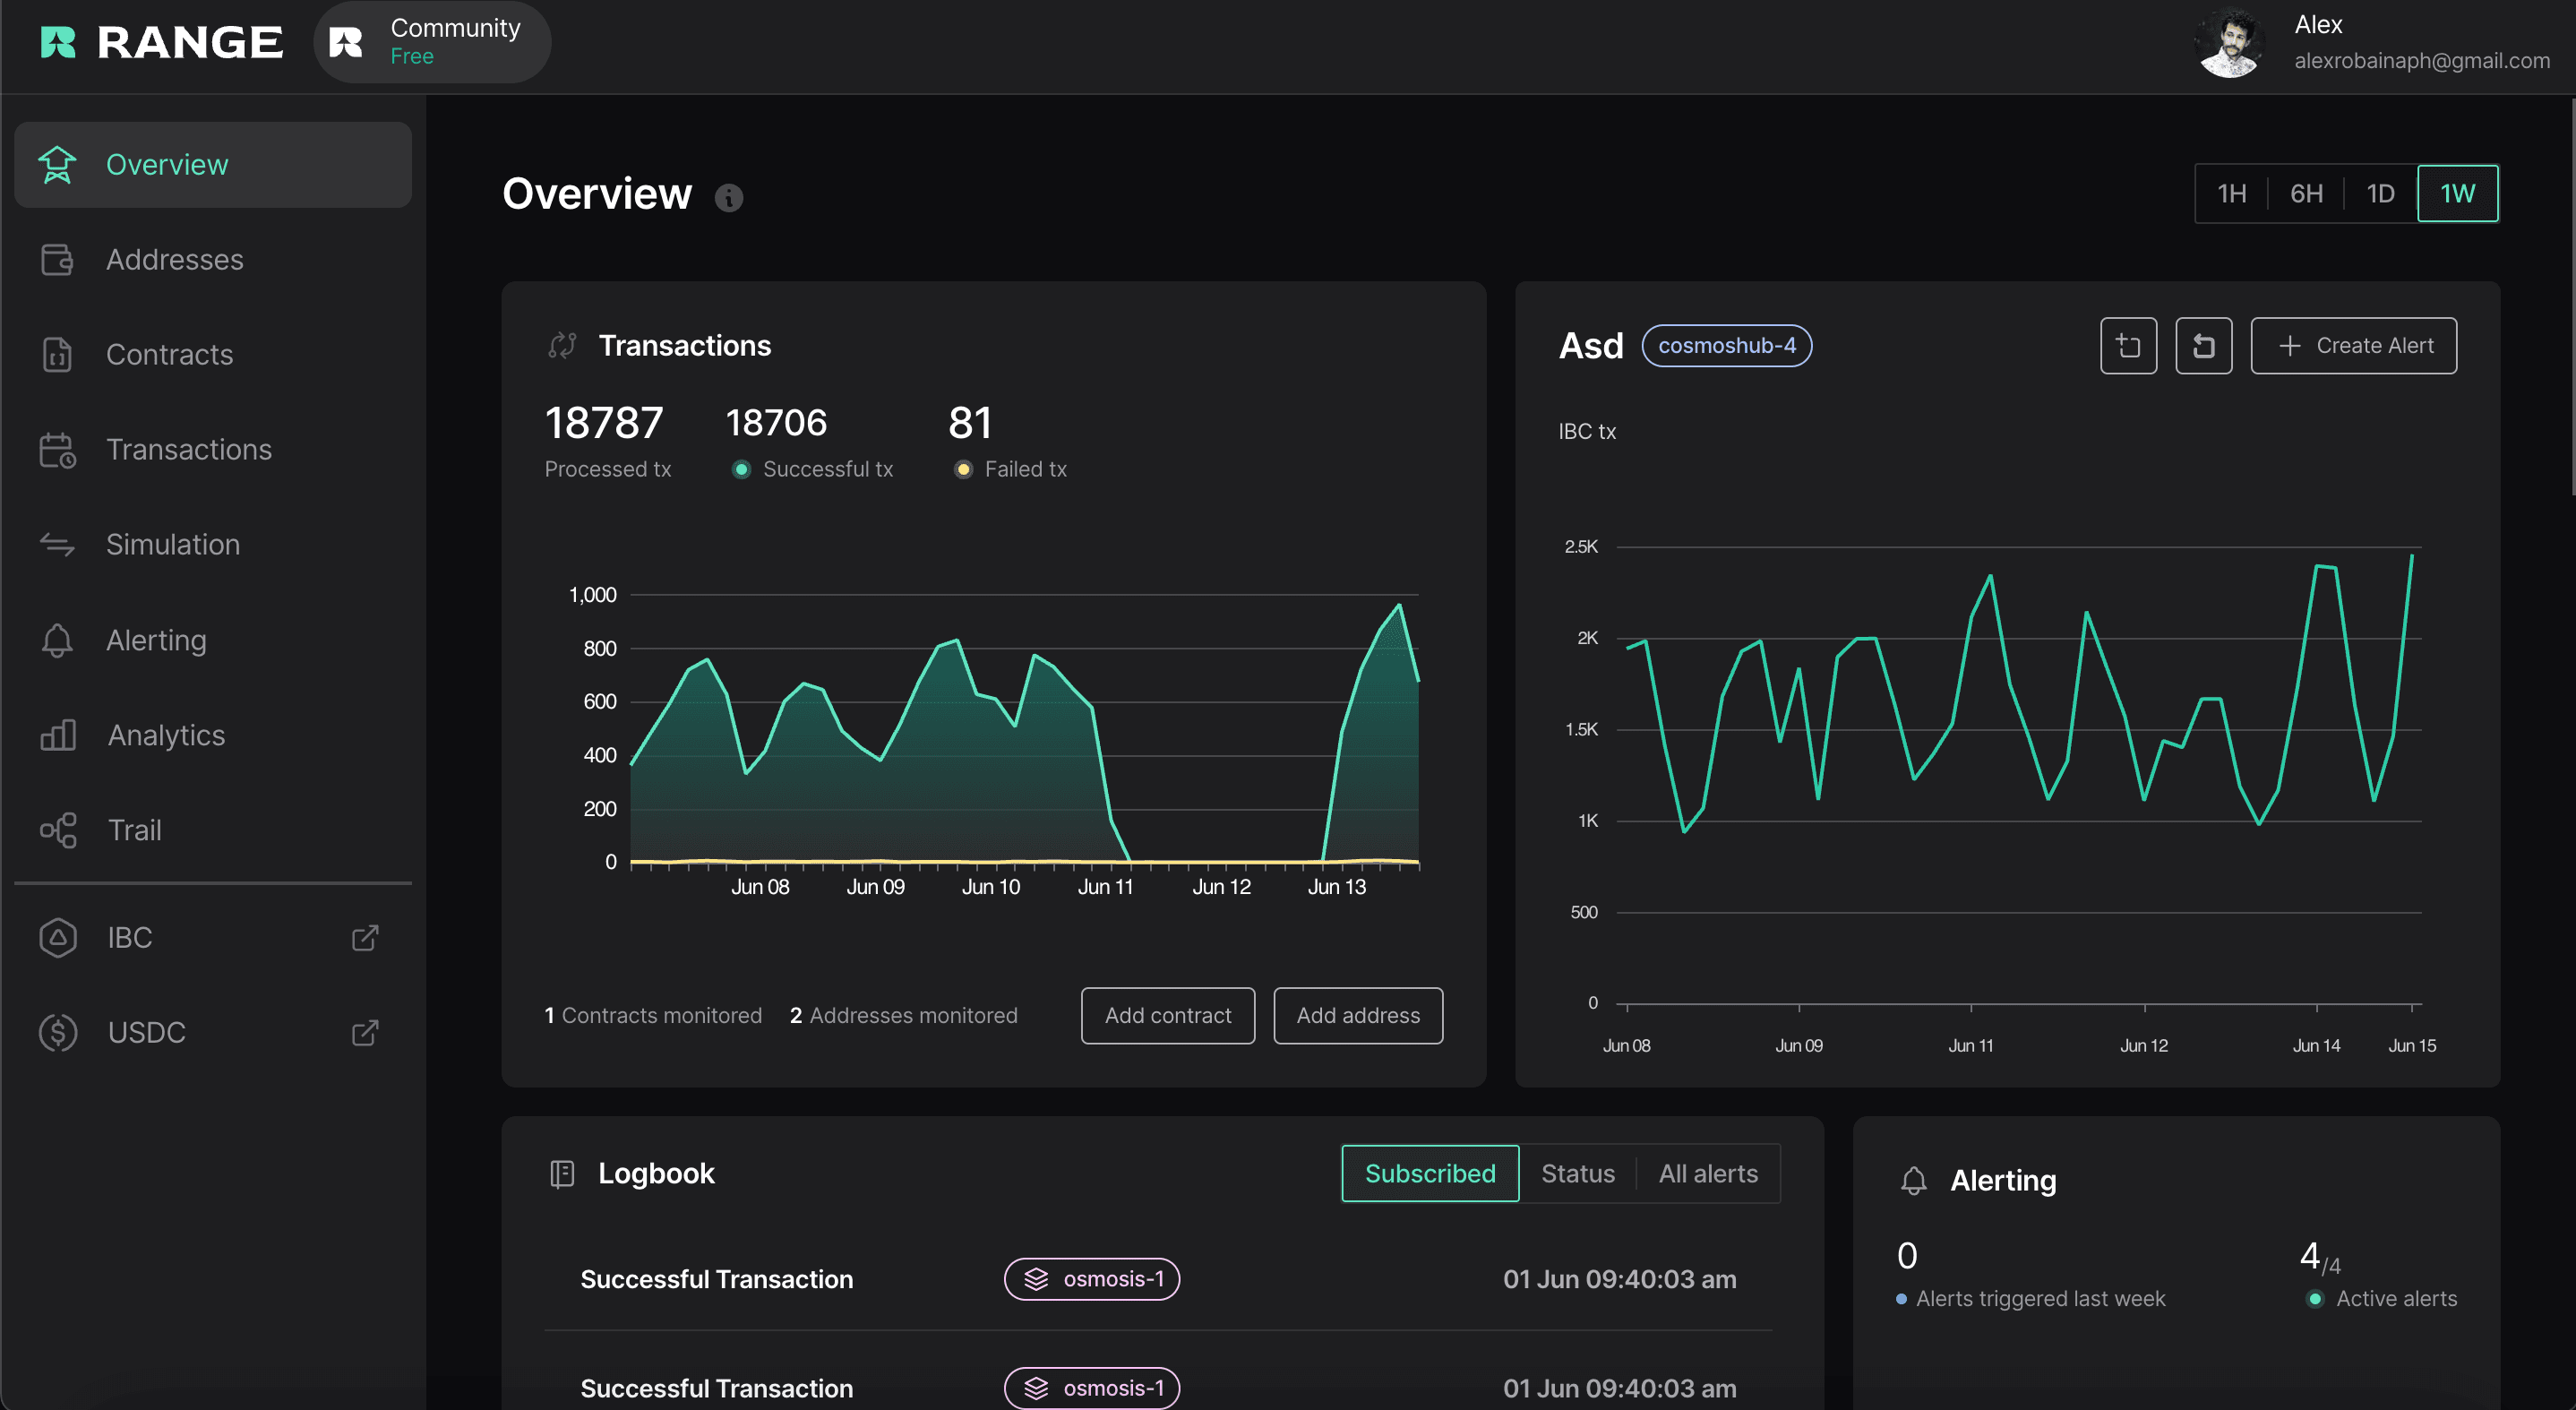Open Analytics bar chart icon
2576x1410 pixels.
(x=58, y=735)
